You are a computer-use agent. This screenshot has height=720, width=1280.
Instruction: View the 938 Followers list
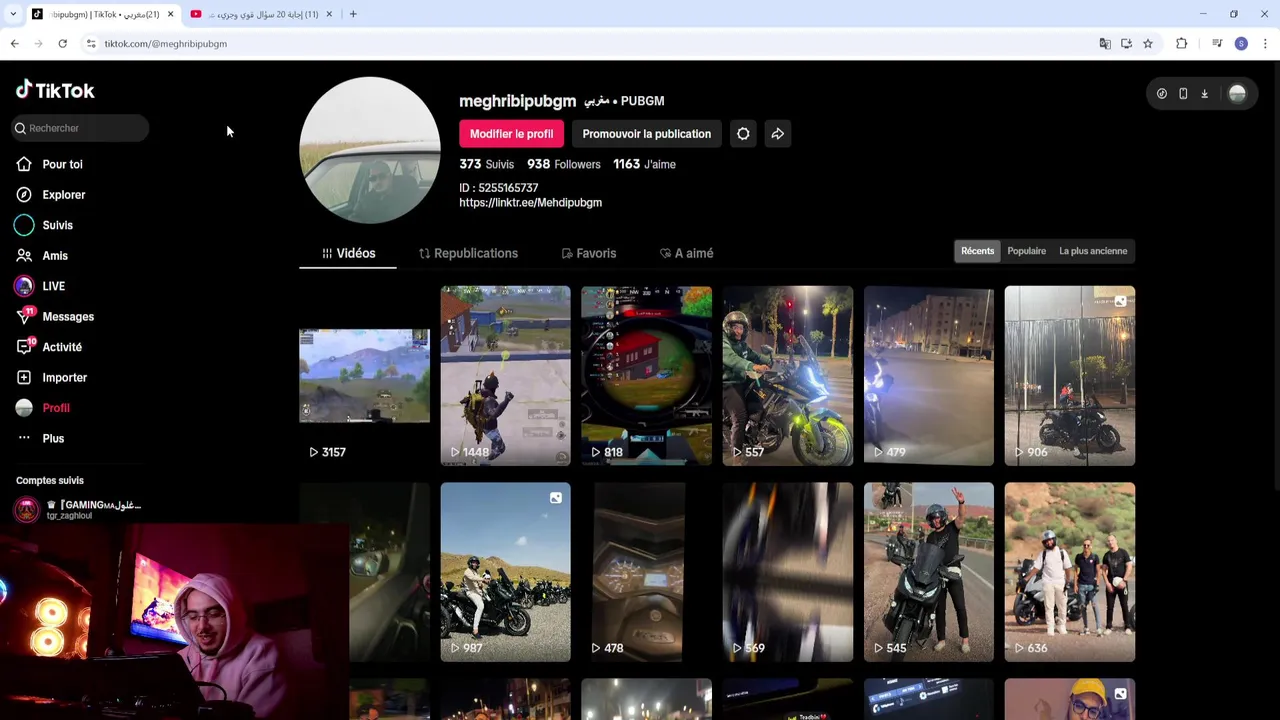(x=564, y=164)
